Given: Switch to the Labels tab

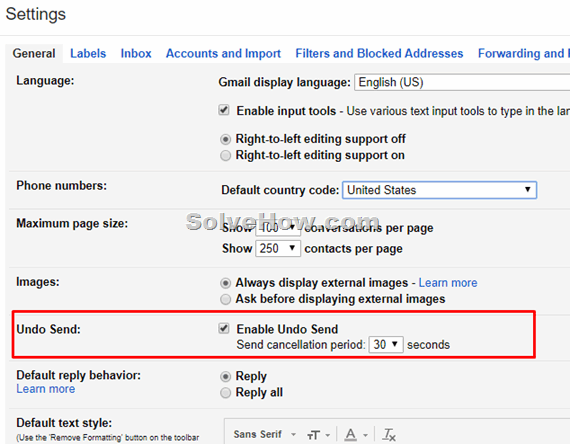Looking at the screenshot, I should 88,53.
